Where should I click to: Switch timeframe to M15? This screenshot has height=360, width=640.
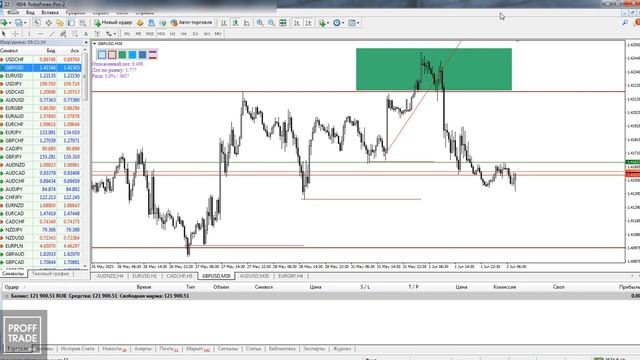tap(149, 33)
